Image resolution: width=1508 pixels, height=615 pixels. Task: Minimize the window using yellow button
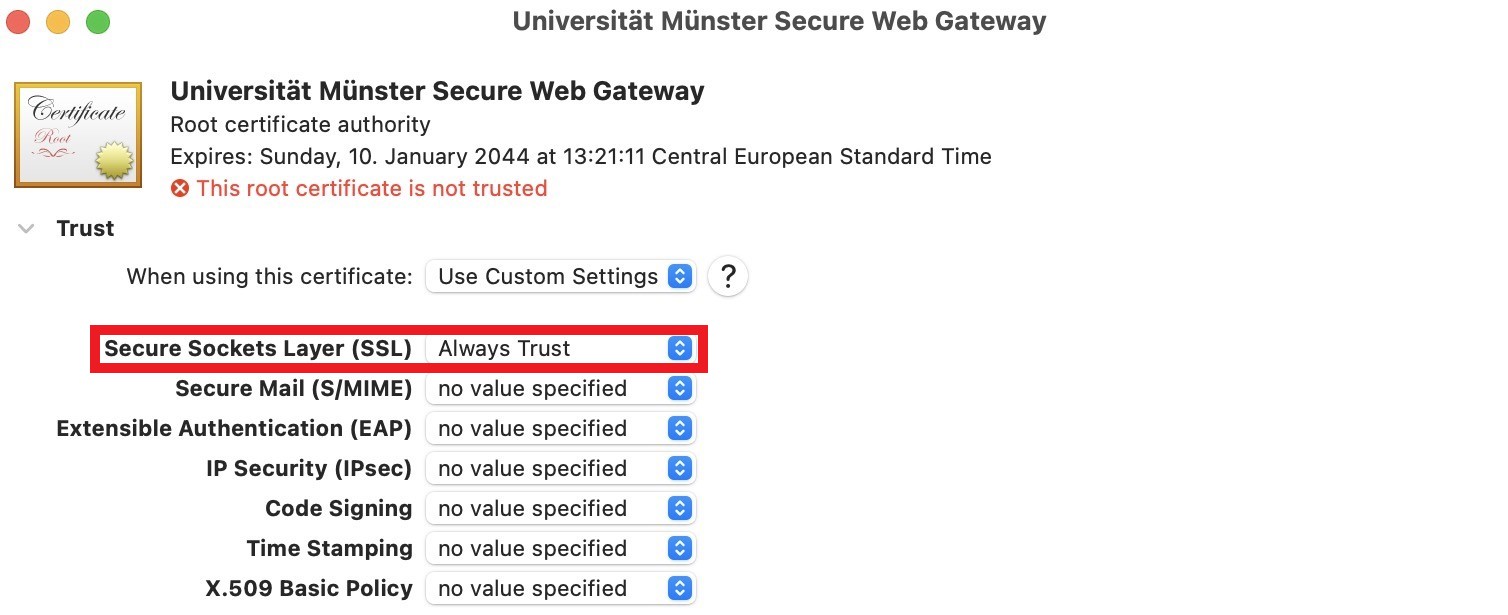pos(58,21)
